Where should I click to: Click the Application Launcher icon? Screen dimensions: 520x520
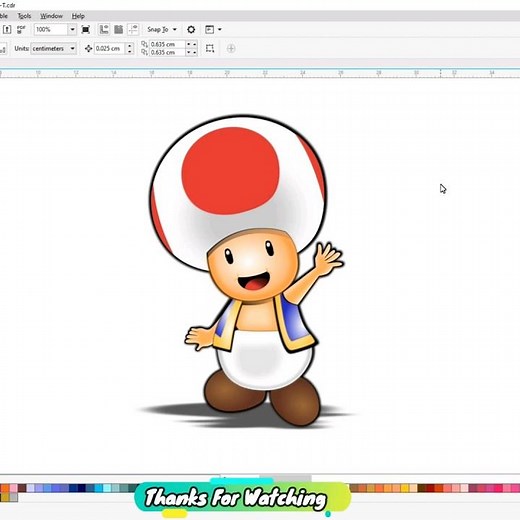209,29
